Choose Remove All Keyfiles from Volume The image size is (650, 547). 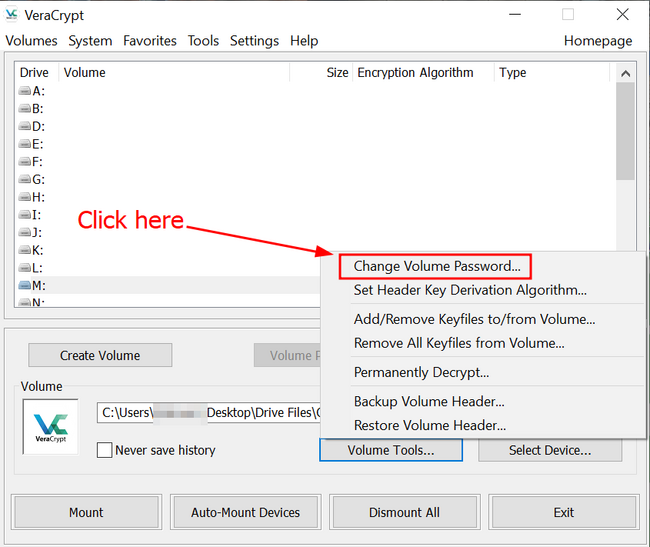(459, 343)
